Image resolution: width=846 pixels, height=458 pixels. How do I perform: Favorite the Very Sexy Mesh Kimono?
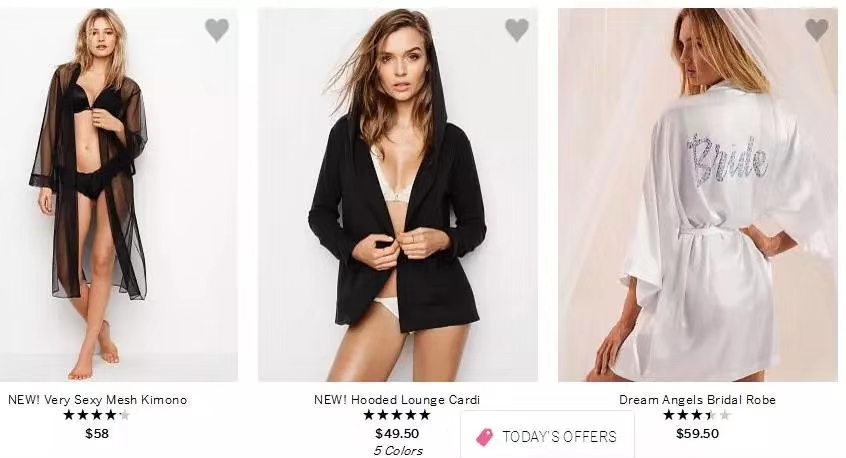217,30
